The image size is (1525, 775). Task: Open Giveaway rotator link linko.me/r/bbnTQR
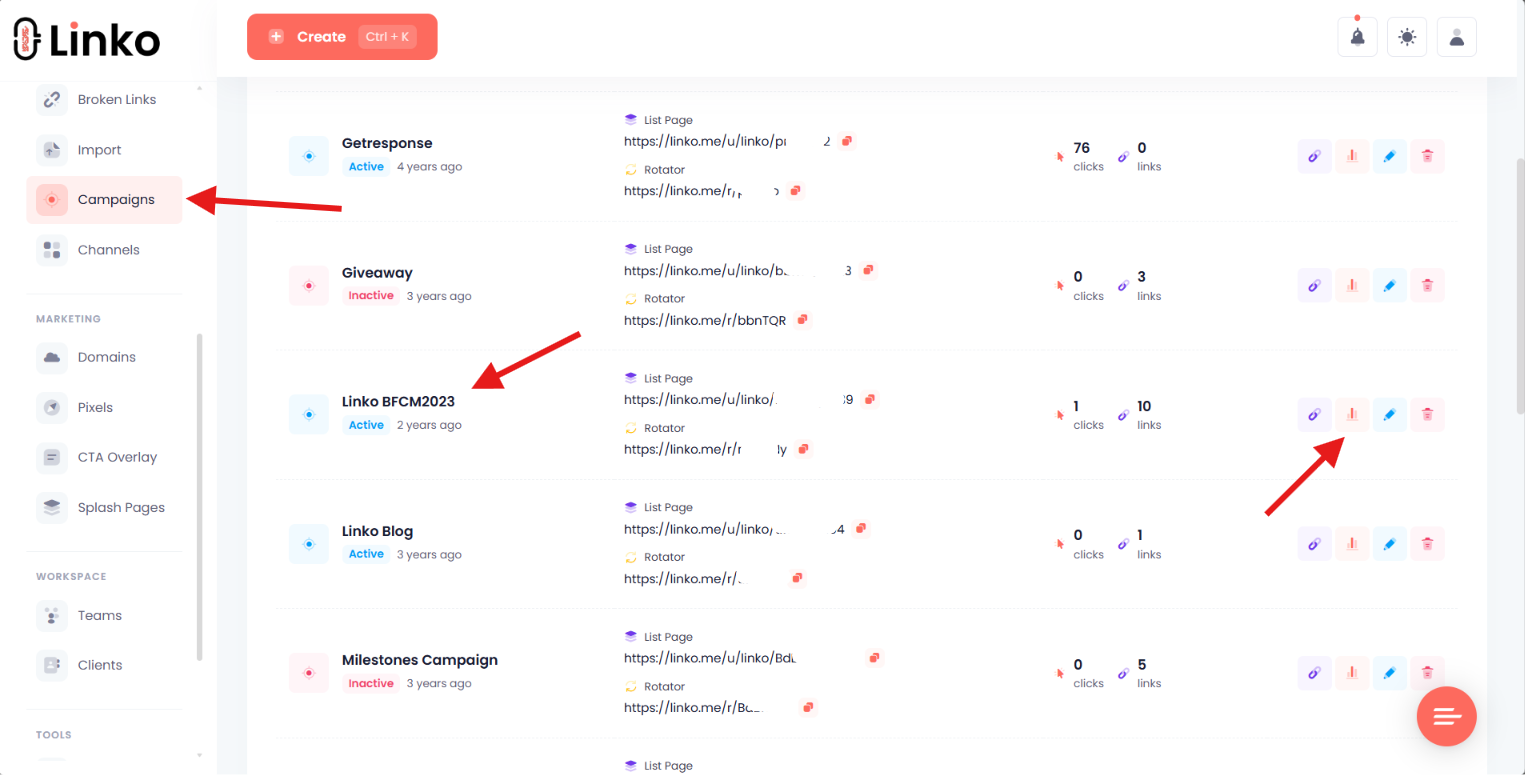click(x=705, y=321)
